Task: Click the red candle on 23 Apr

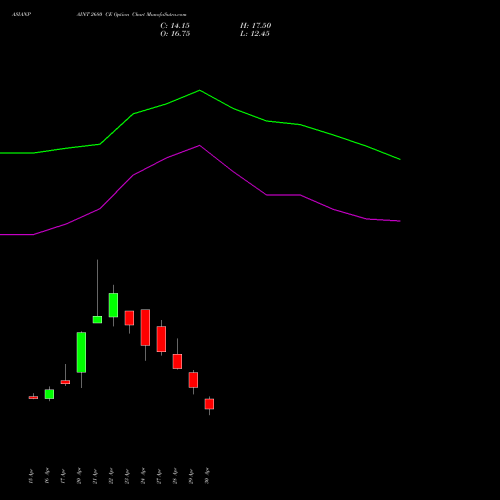Action: tap(129, 318)
